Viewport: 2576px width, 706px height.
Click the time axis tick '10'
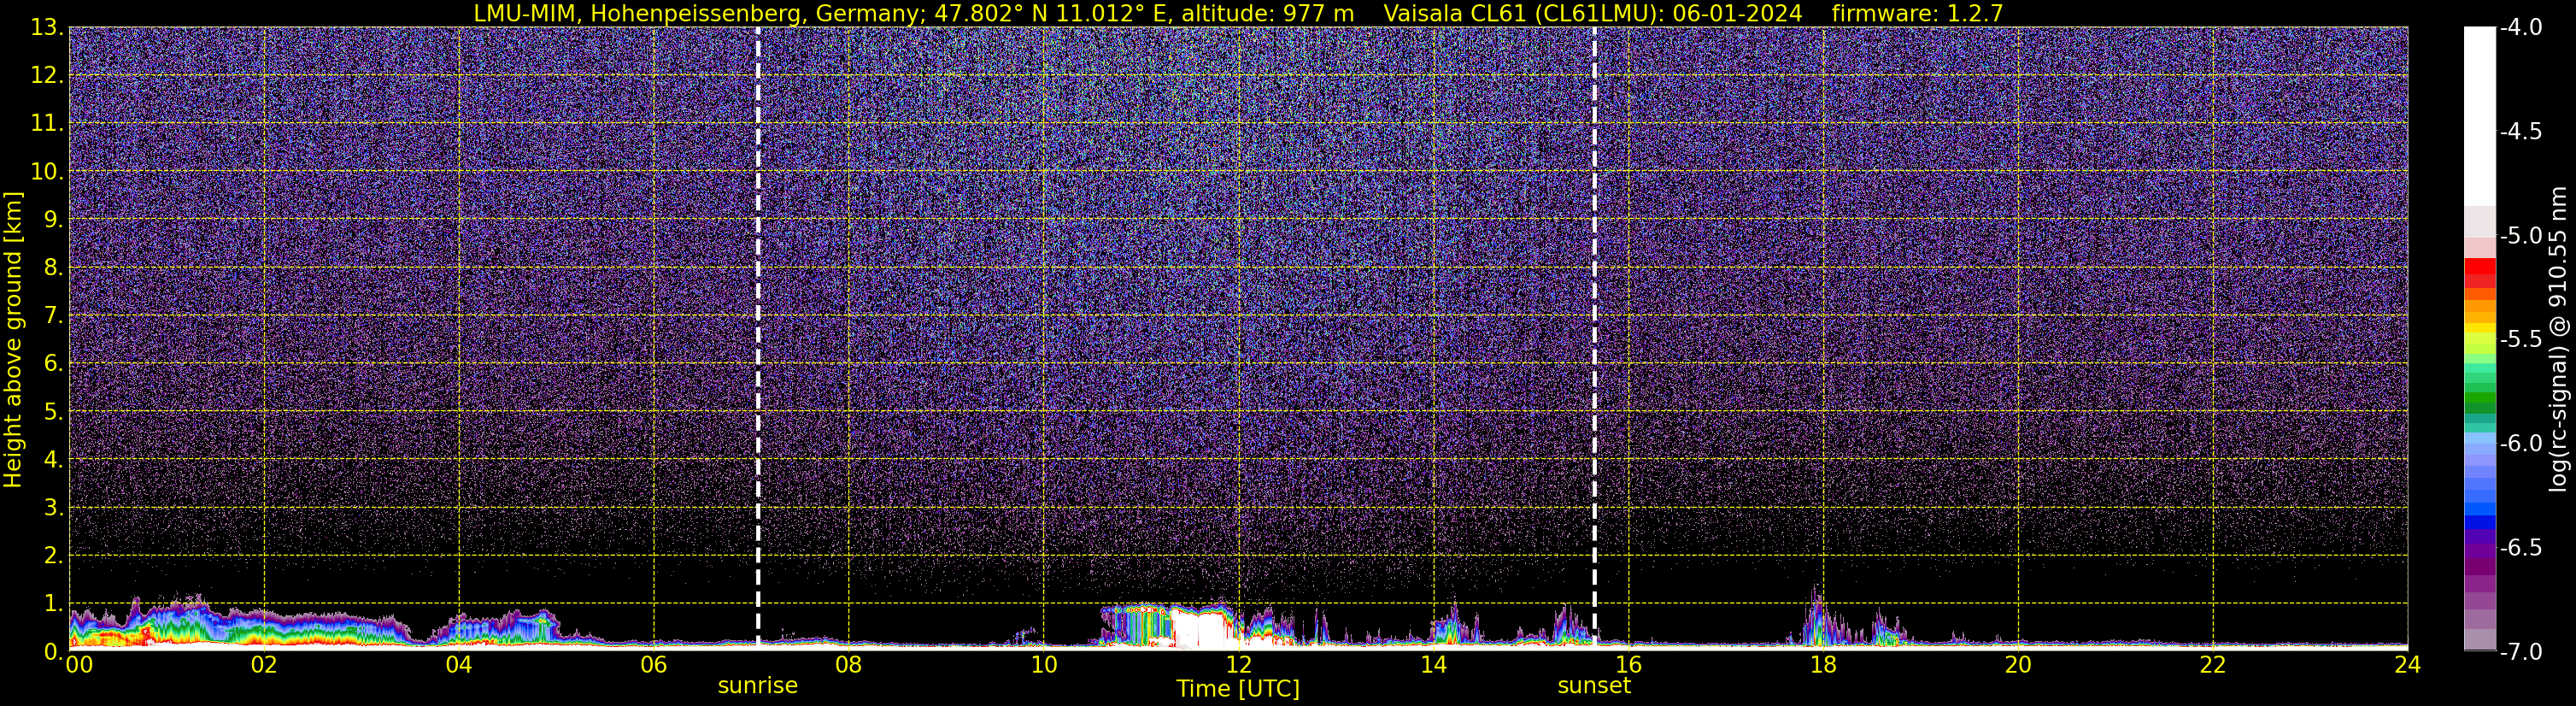pyautogui.click(x=1043, y=665)
